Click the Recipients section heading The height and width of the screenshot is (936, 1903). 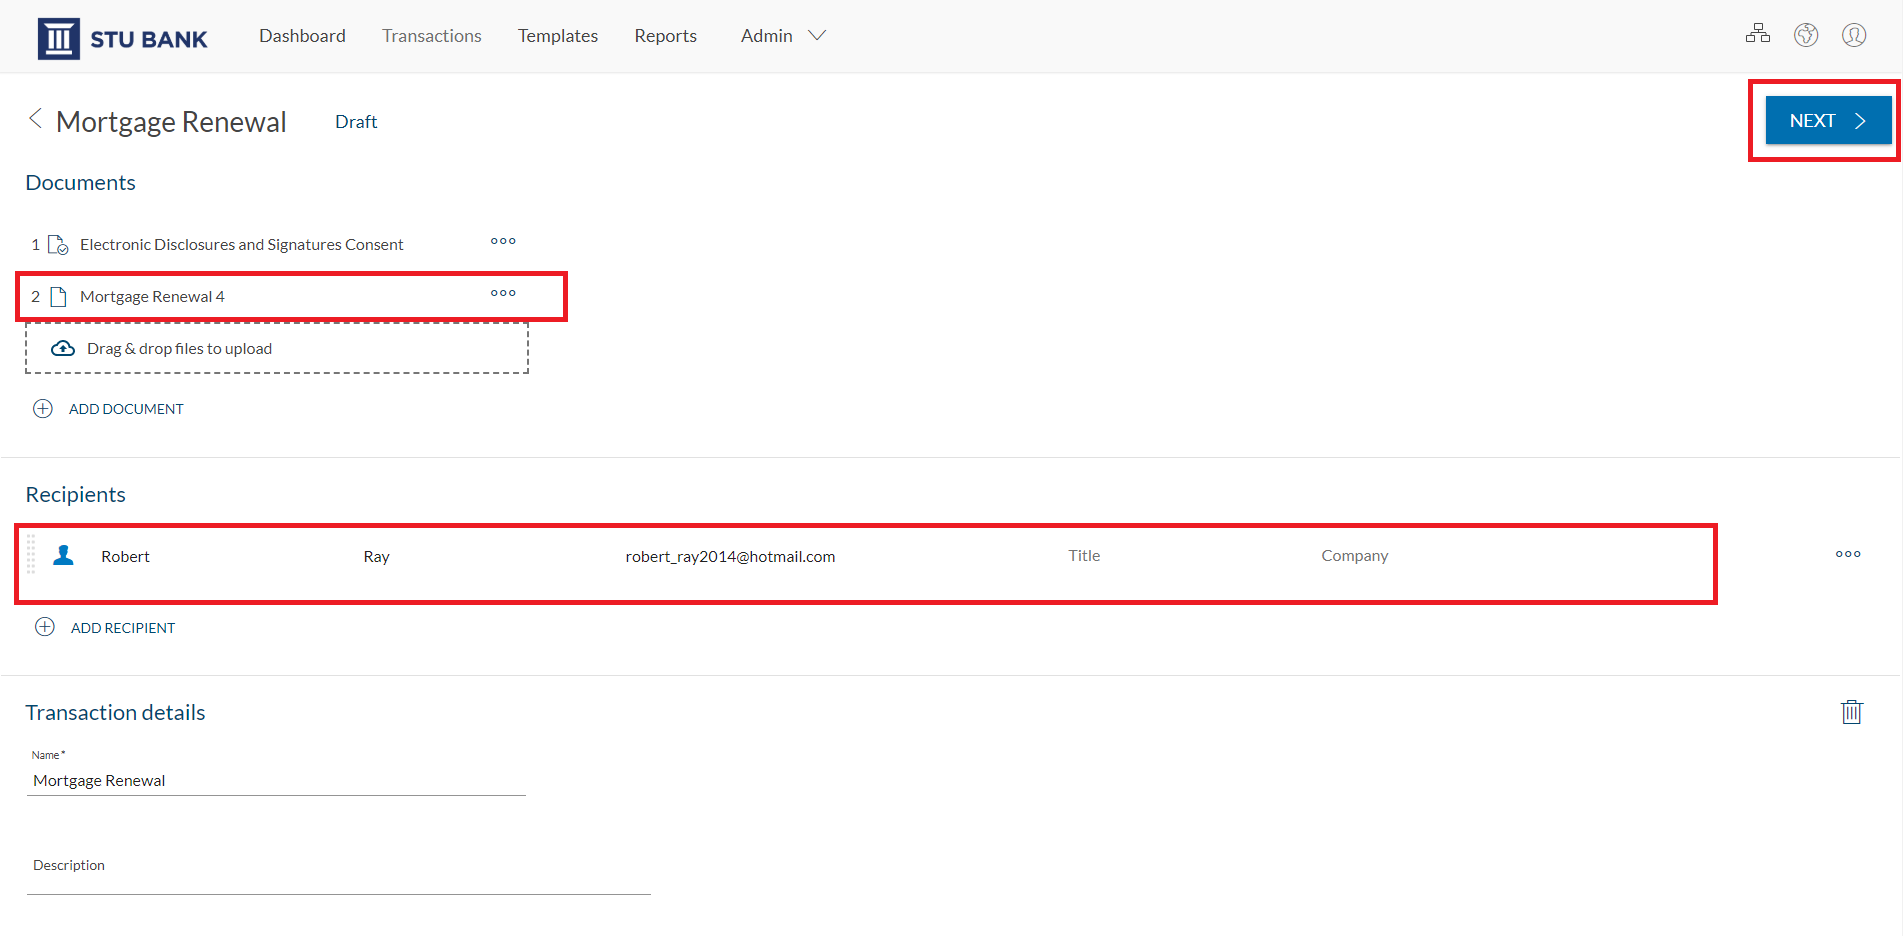[76, 495]
